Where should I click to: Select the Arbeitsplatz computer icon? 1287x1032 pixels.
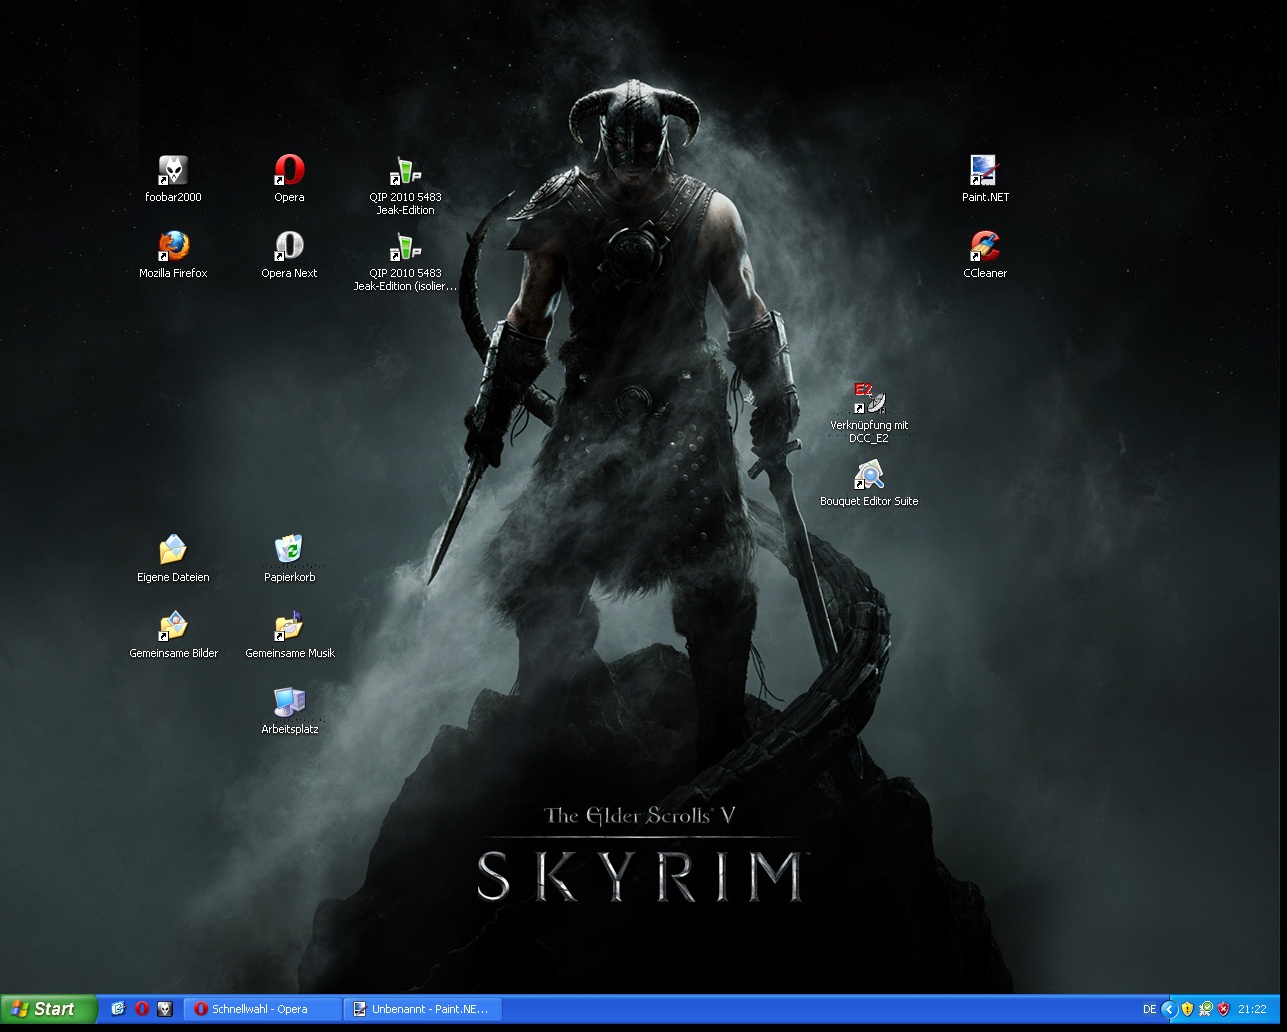click(289, 711)
